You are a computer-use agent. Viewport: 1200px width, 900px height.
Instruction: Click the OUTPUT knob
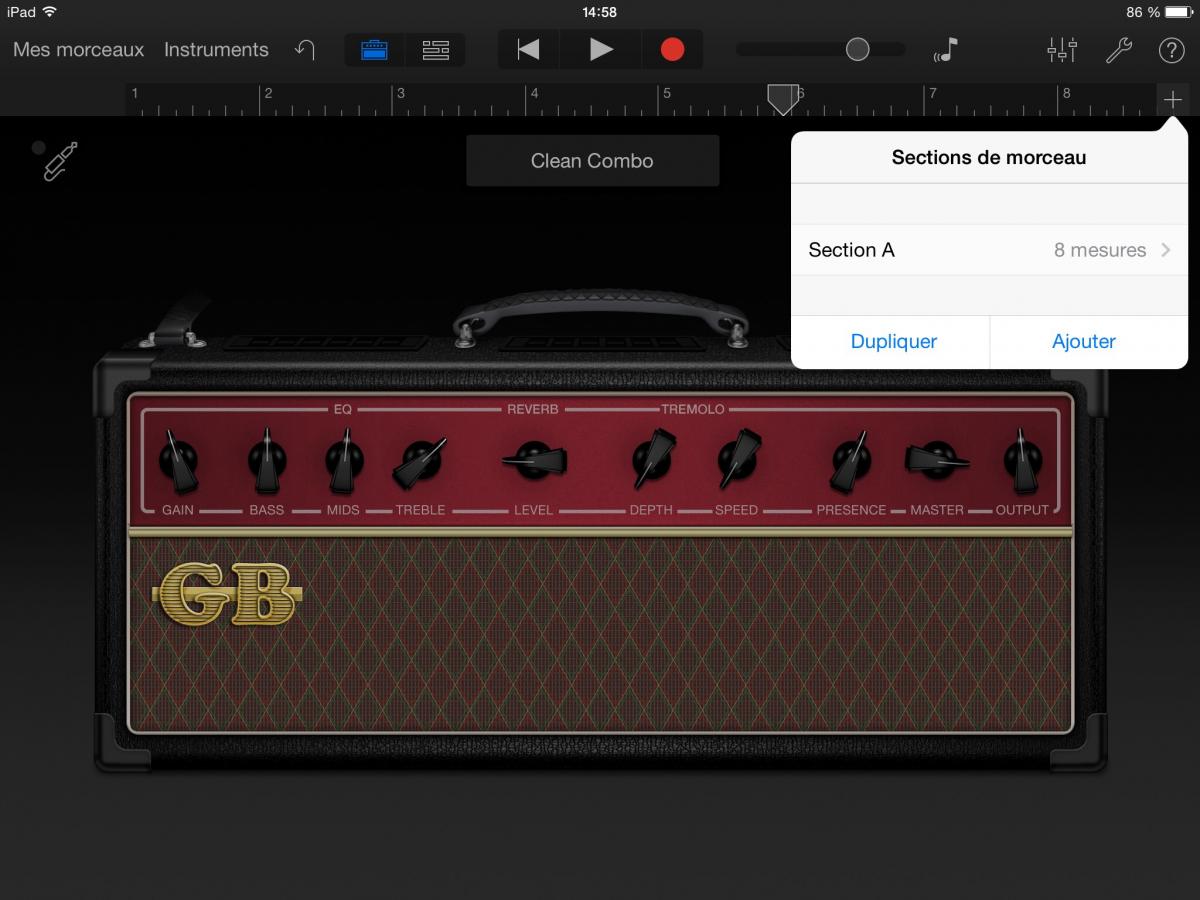1022,462
